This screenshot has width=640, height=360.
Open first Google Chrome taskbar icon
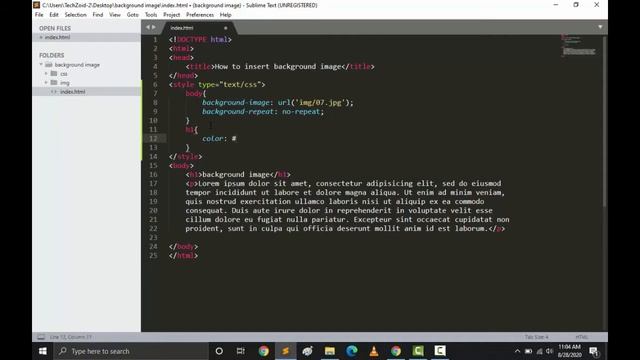coord(264,351)
